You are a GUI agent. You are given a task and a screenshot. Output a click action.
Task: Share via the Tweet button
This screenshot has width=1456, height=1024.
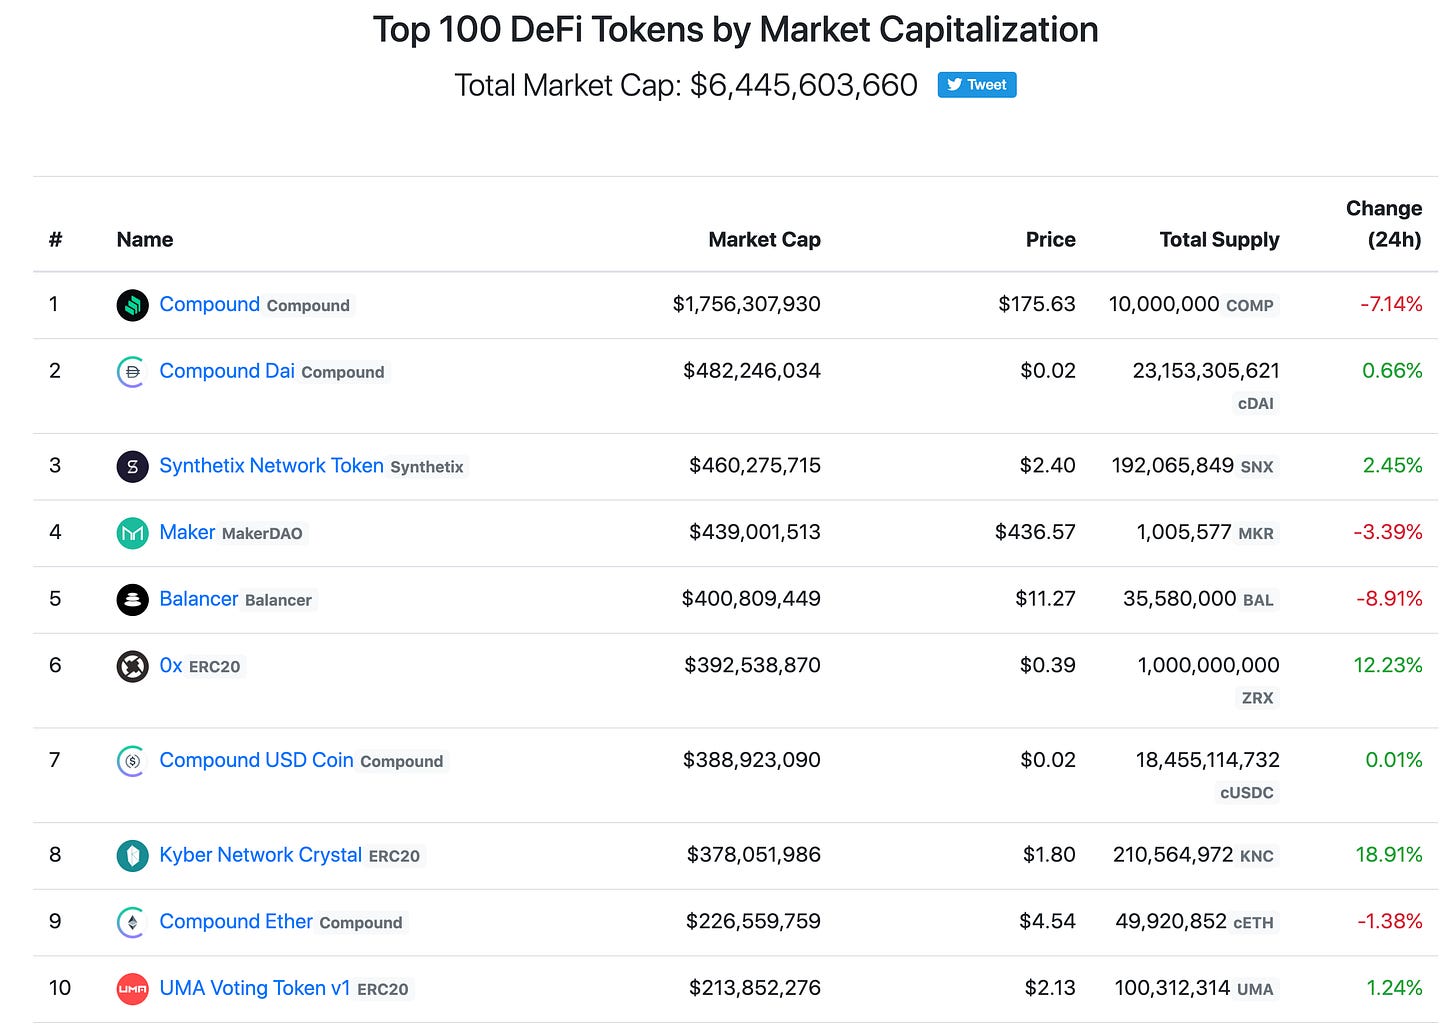point(977,85)
